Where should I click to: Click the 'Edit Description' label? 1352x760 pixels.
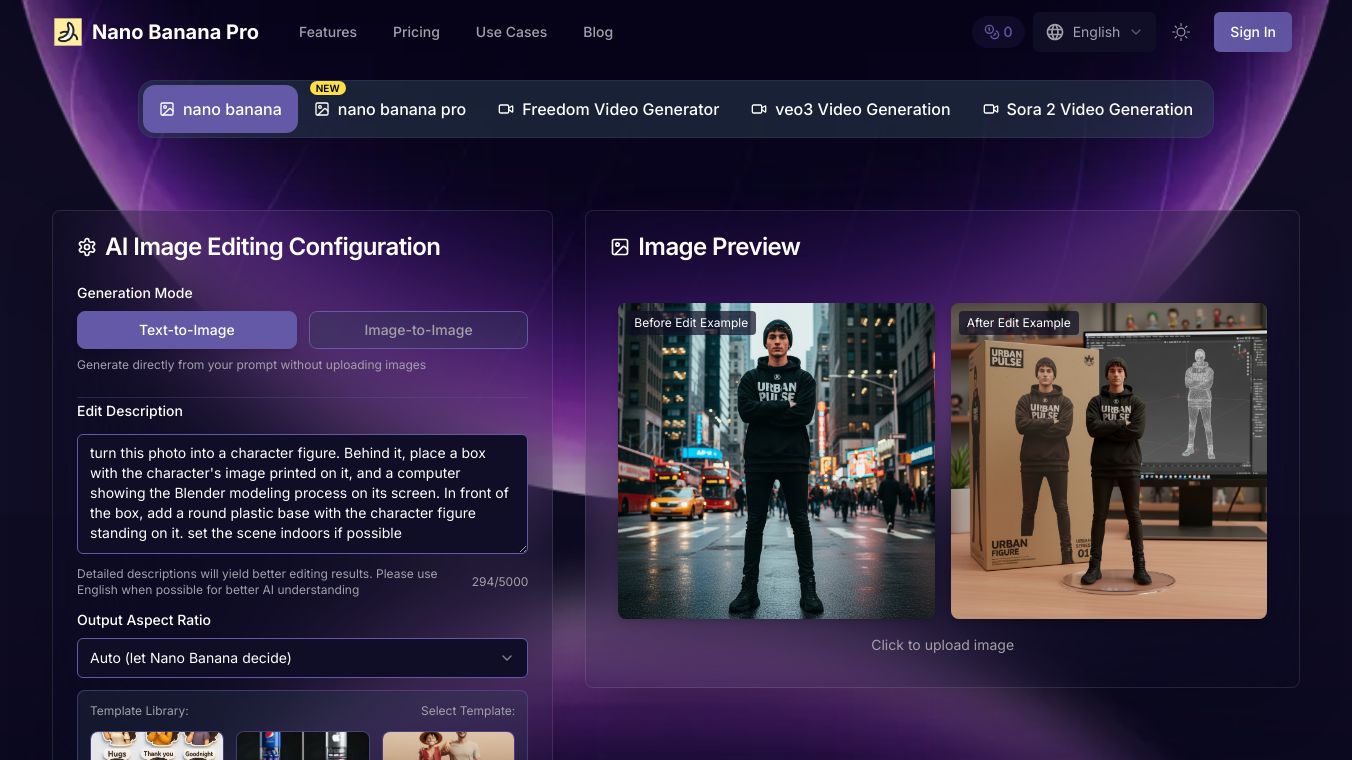point(130,411)
